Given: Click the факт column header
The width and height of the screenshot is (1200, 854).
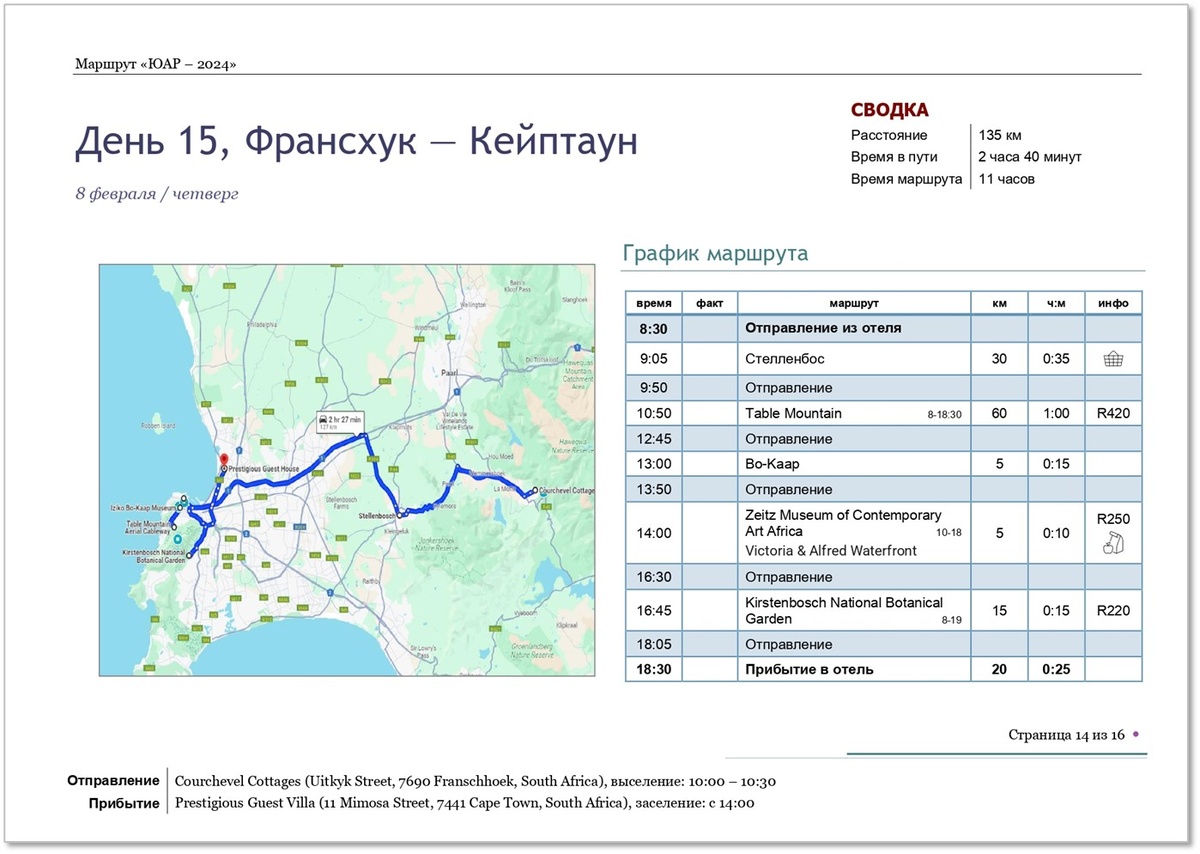Looking at the screenshot, I should pos(710,303).
